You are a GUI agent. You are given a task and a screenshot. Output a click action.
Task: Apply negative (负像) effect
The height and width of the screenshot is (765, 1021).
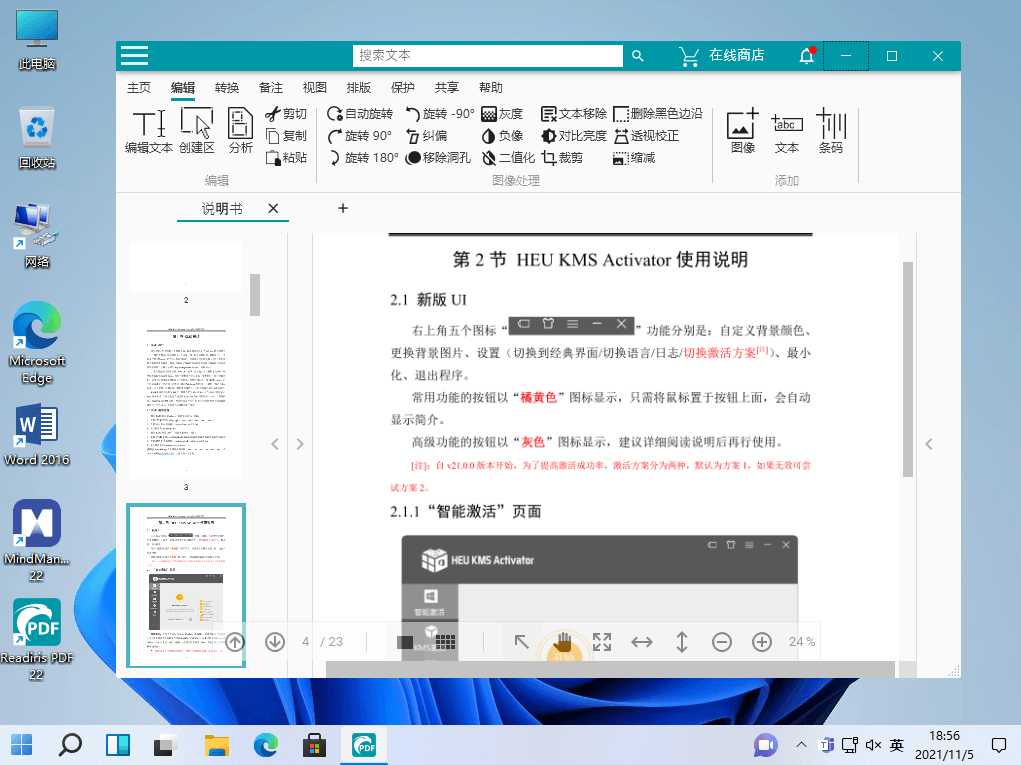pyautogui.click(x=502, y=135)
